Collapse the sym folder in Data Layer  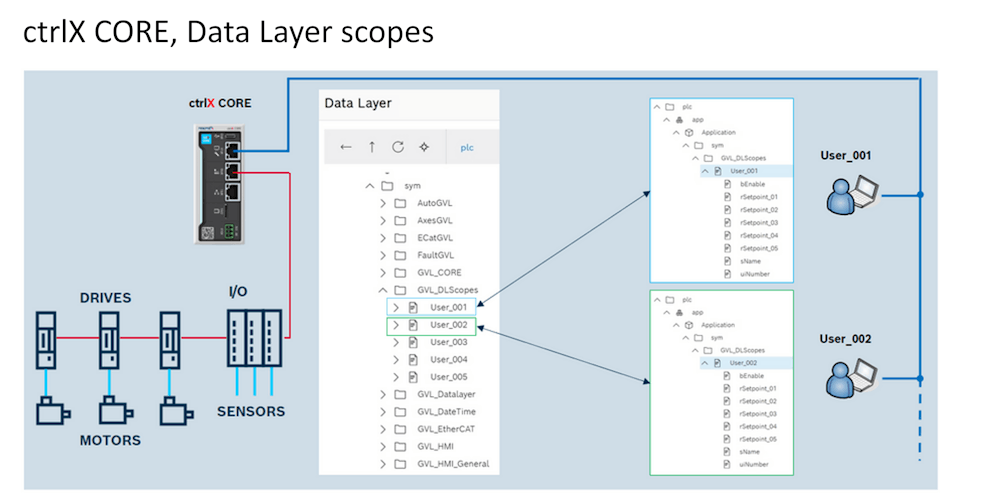[370, 186]
